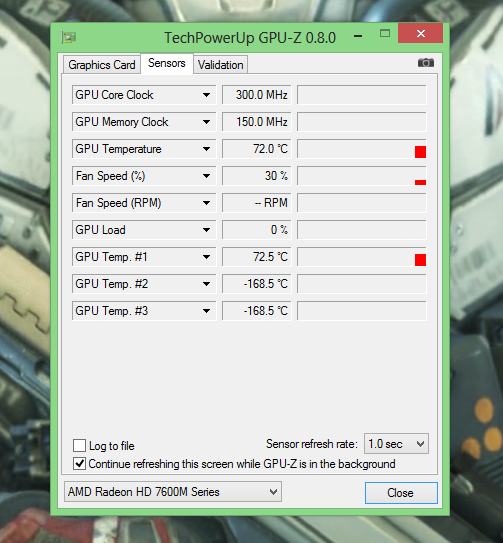This screenshot has width=503, height=543.
Task: Click the GPU Temperature history graph
Action: pos(362,149)
